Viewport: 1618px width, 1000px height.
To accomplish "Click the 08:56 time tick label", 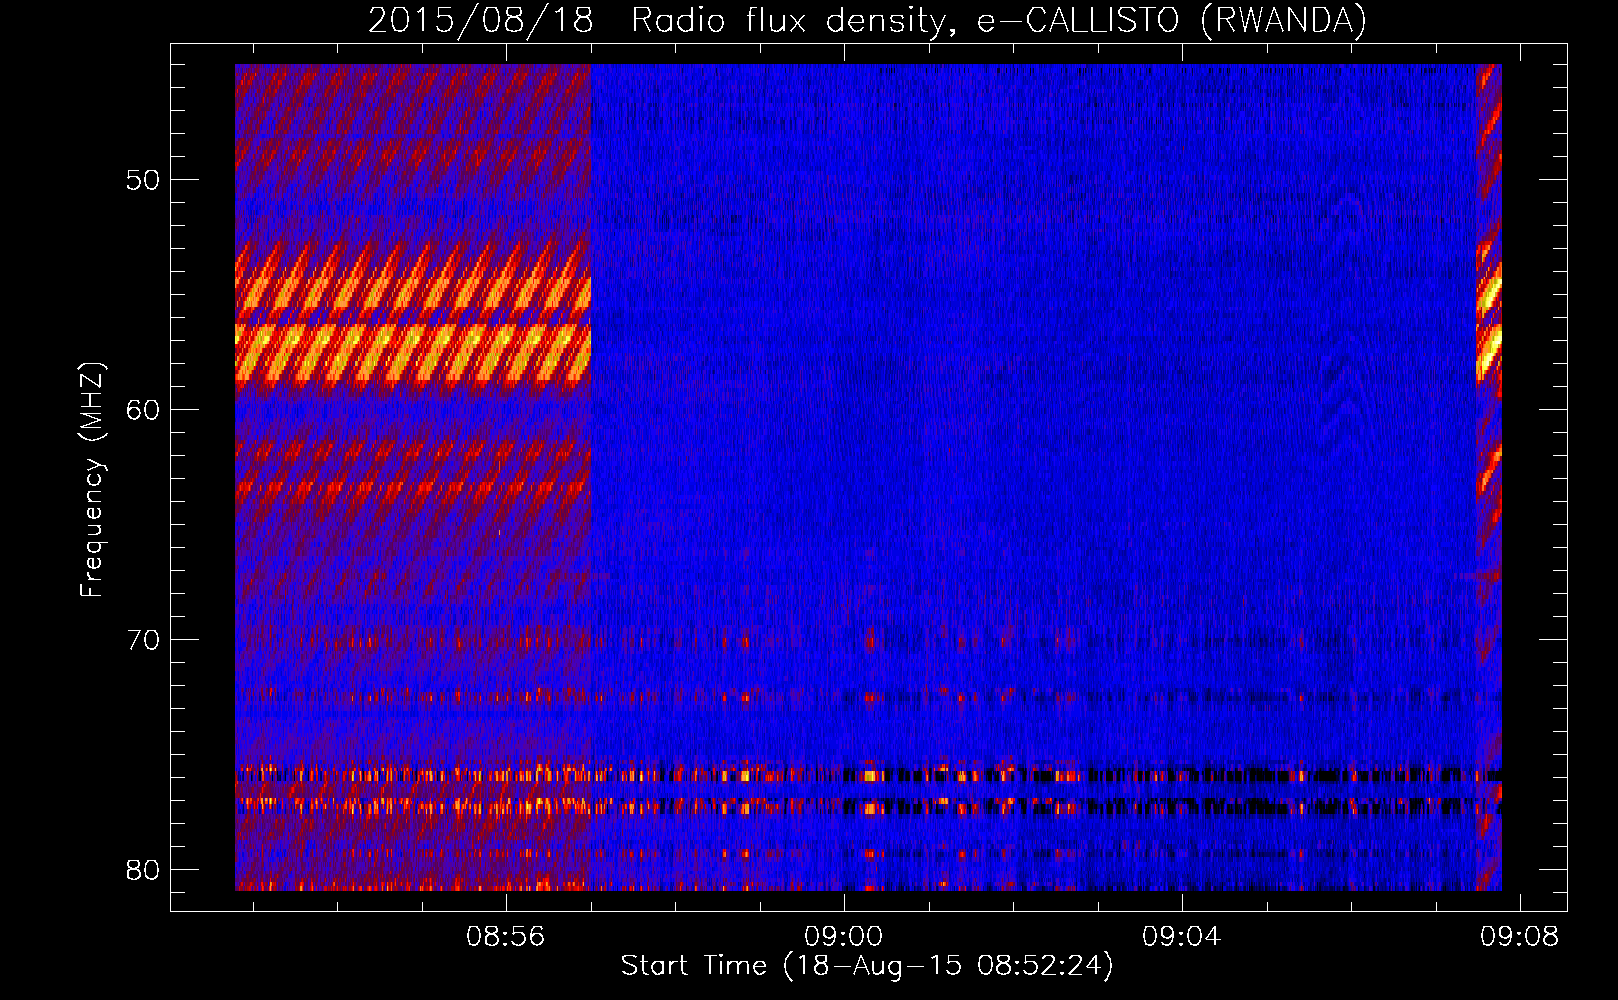I will [x=506, y=936].
